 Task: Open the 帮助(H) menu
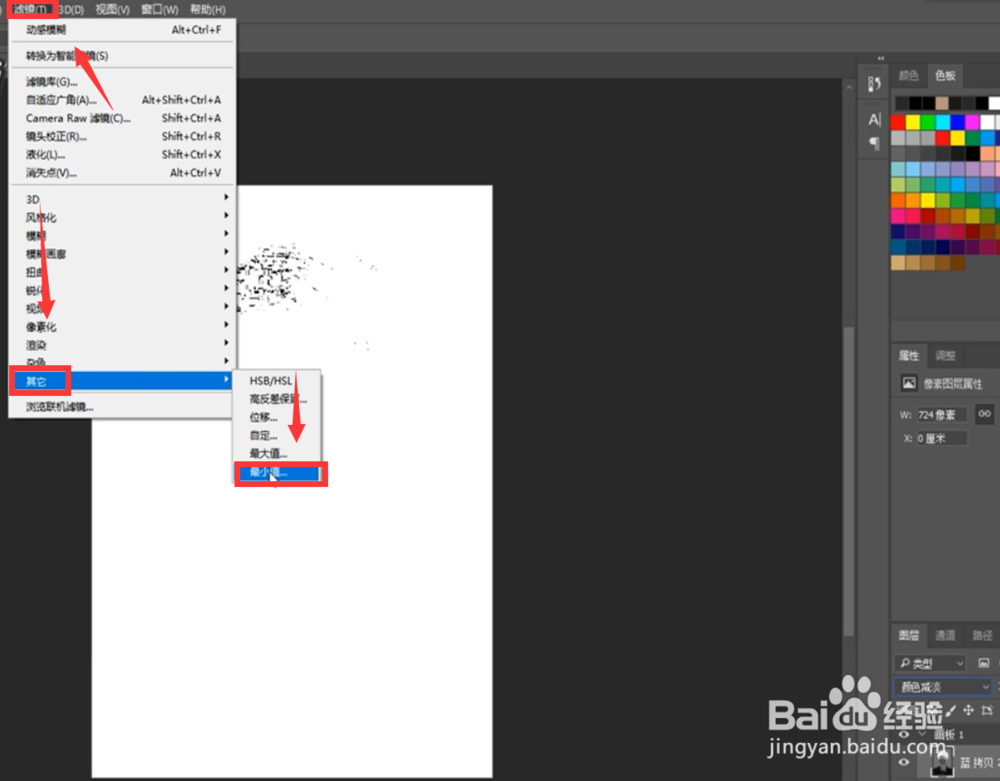click(208, 10)
